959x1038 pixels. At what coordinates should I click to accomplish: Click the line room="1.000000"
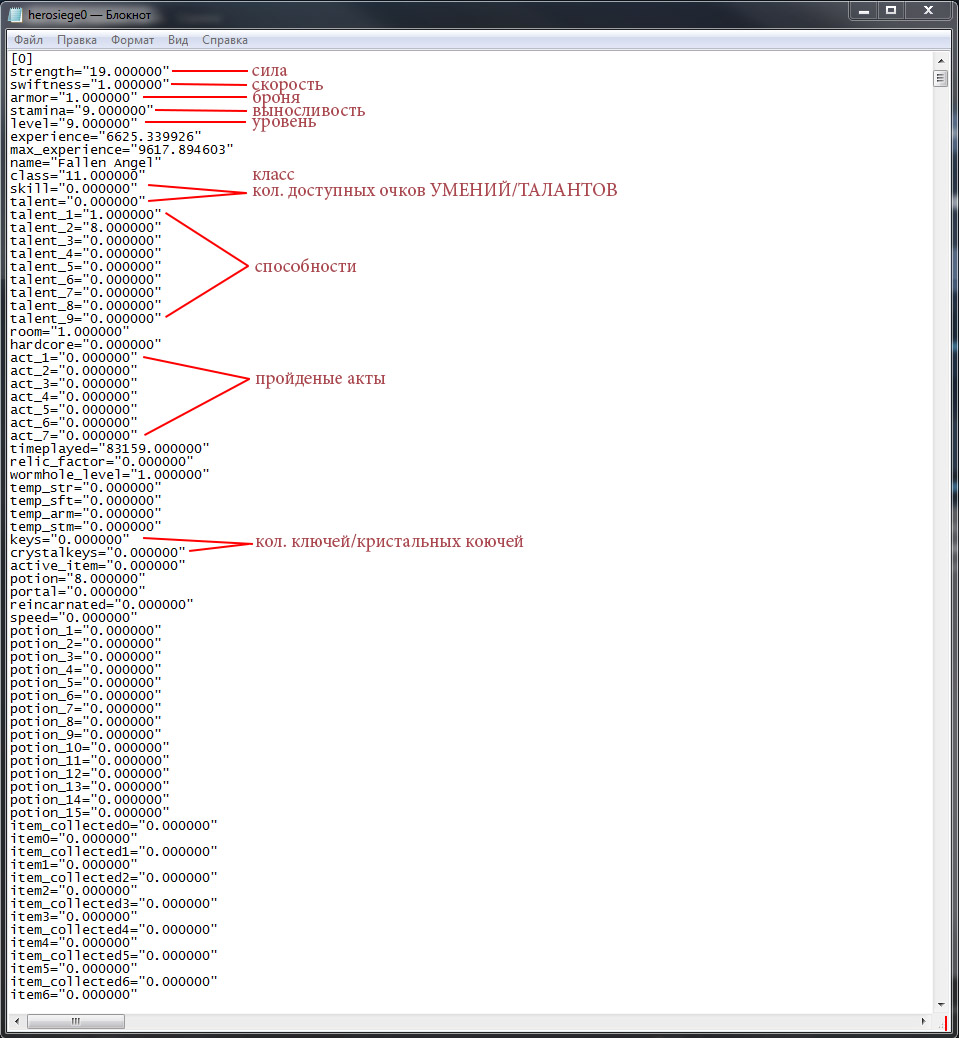coord(69,332)
